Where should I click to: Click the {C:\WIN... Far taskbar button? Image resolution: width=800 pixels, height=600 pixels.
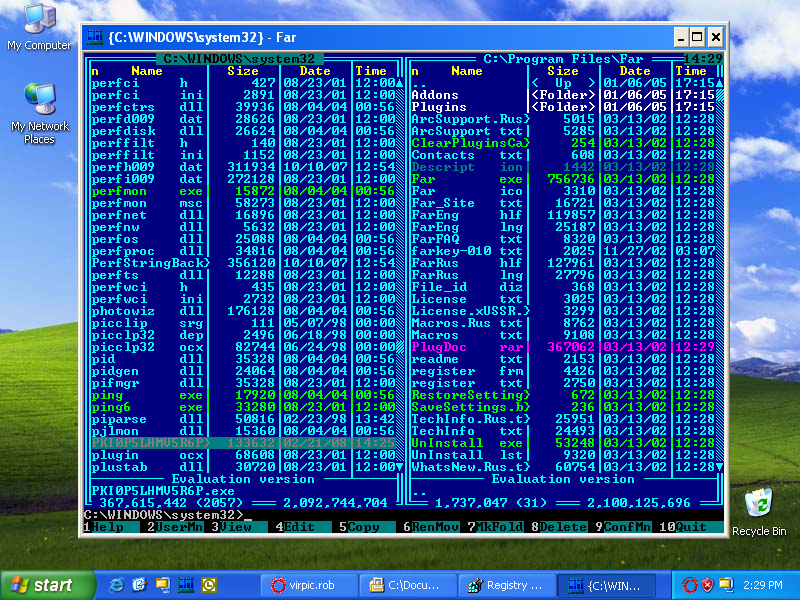[606, 585]
